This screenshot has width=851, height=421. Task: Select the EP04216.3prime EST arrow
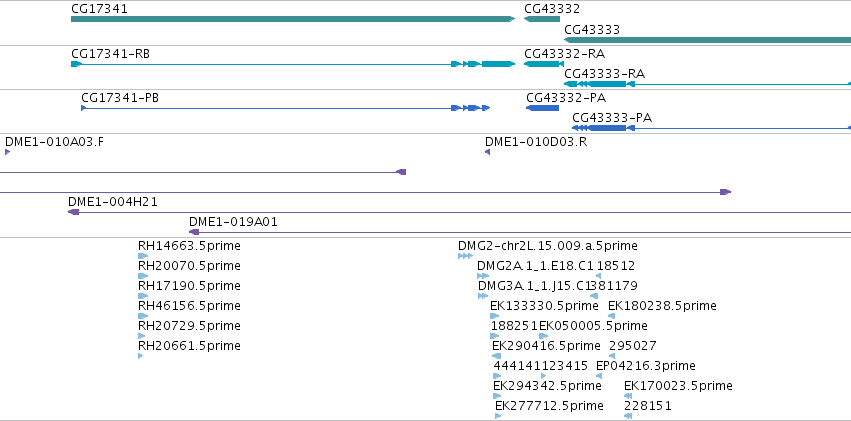tap(599, 376)
